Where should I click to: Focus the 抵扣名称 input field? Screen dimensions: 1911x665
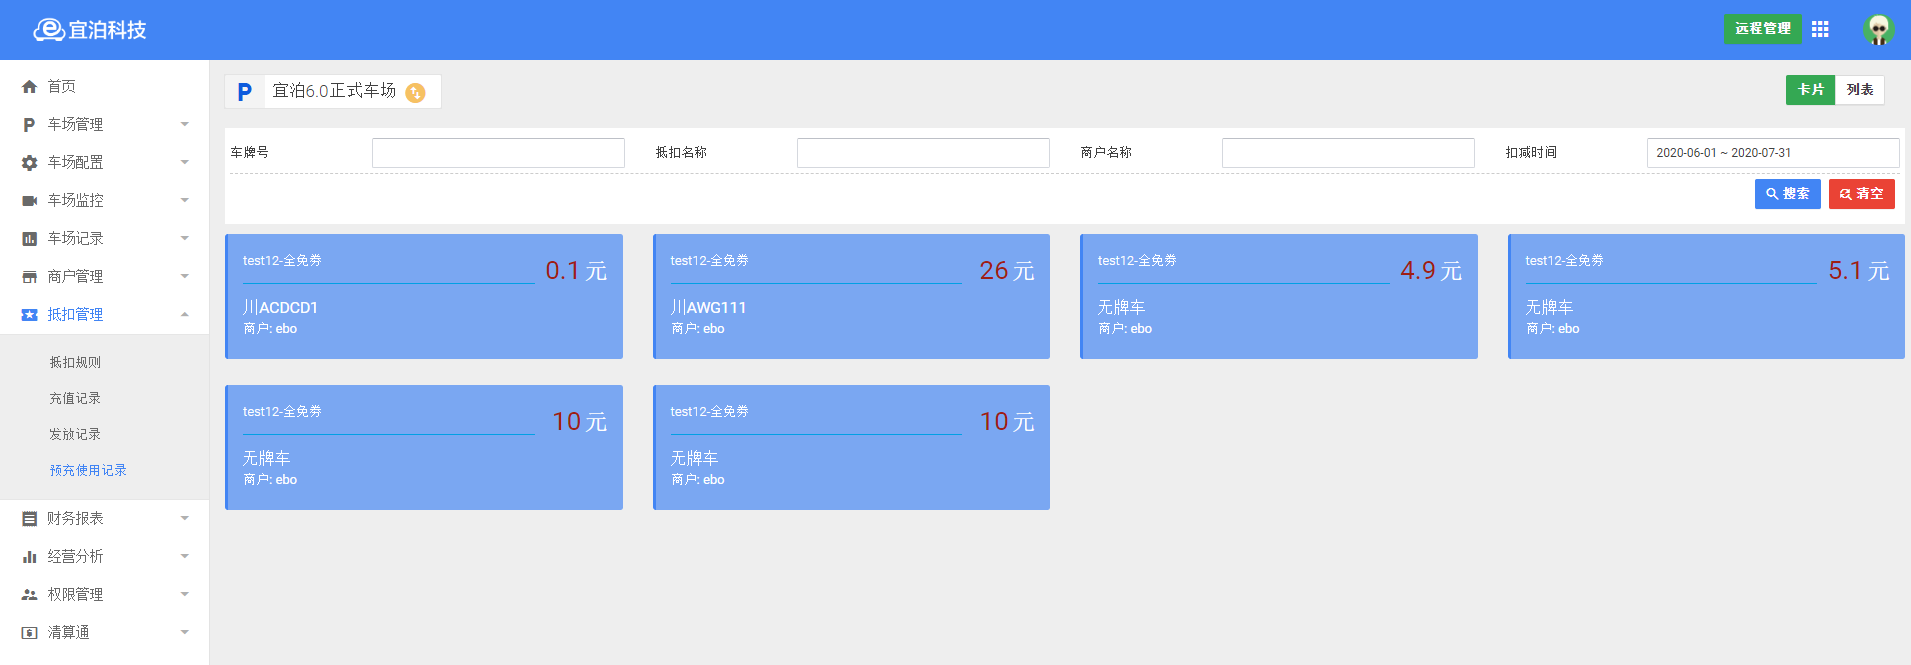[x=923, y=153]
